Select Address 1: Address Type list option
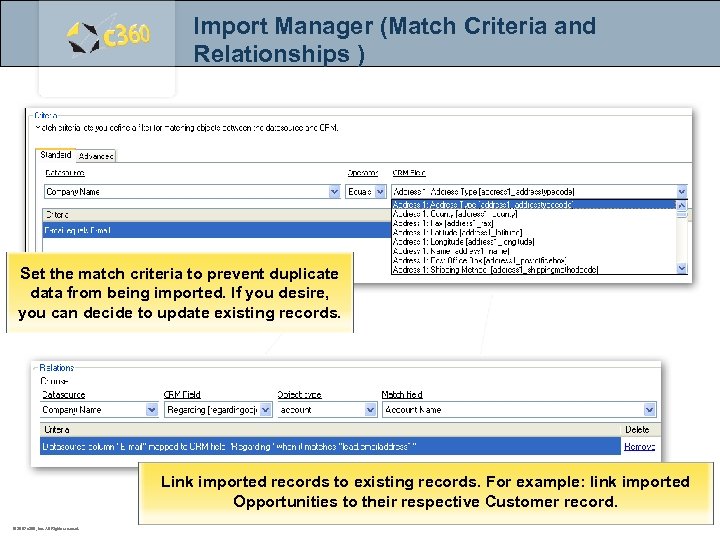This screenshot has width=720, height=540. [534, 204]
